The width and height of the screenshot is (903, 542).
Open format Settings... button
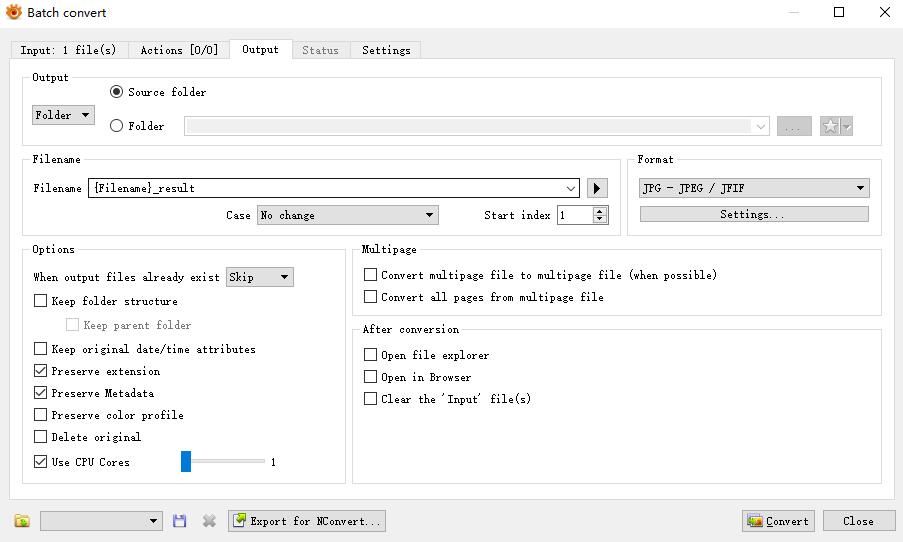pos(754,215)
